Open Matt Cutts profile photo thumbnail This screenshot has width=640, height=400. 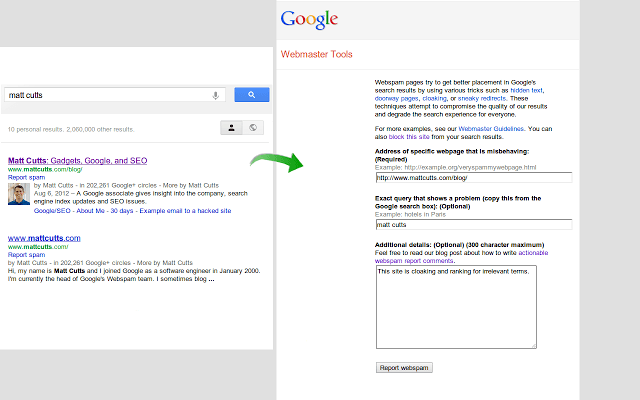[x=19, y=194]
